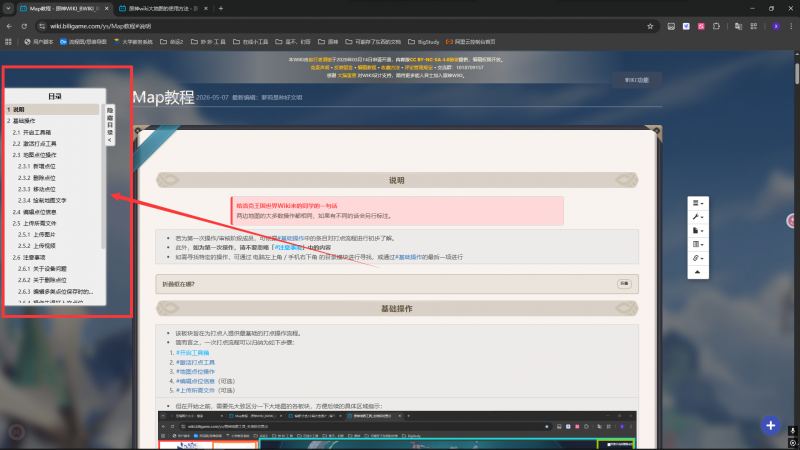Open the purple profile avatar

(776, 26)
